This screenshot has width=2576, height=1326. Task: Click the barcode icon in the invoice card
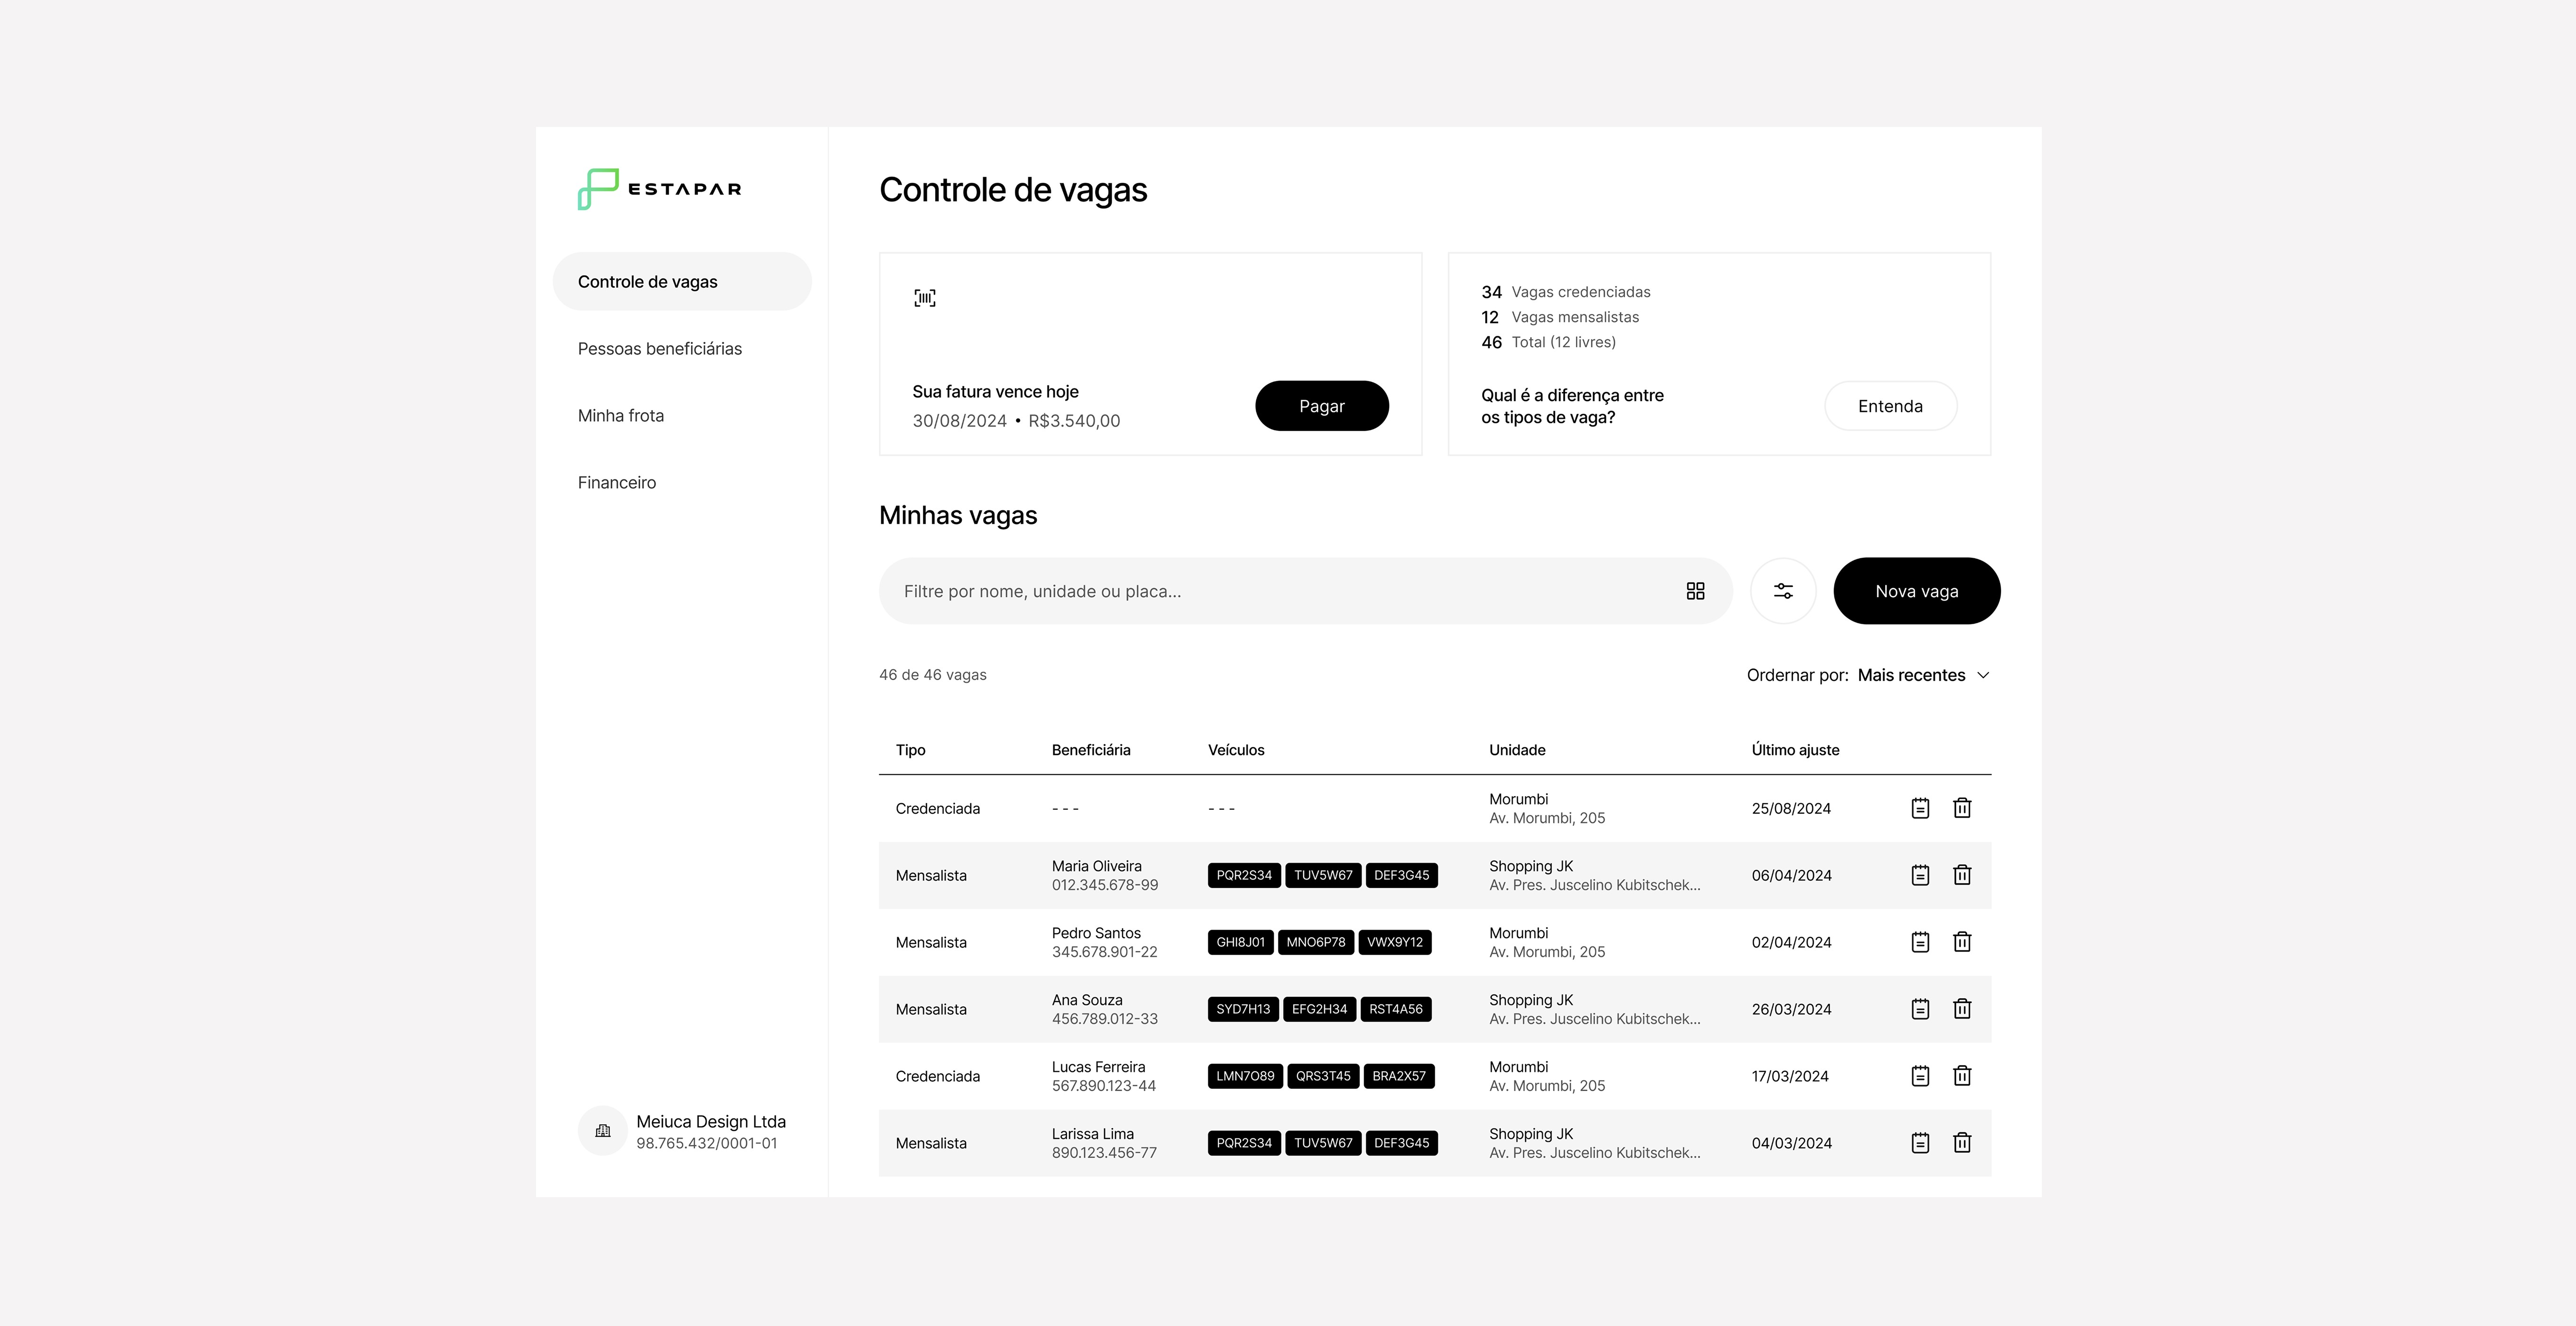tap(925, 298)
